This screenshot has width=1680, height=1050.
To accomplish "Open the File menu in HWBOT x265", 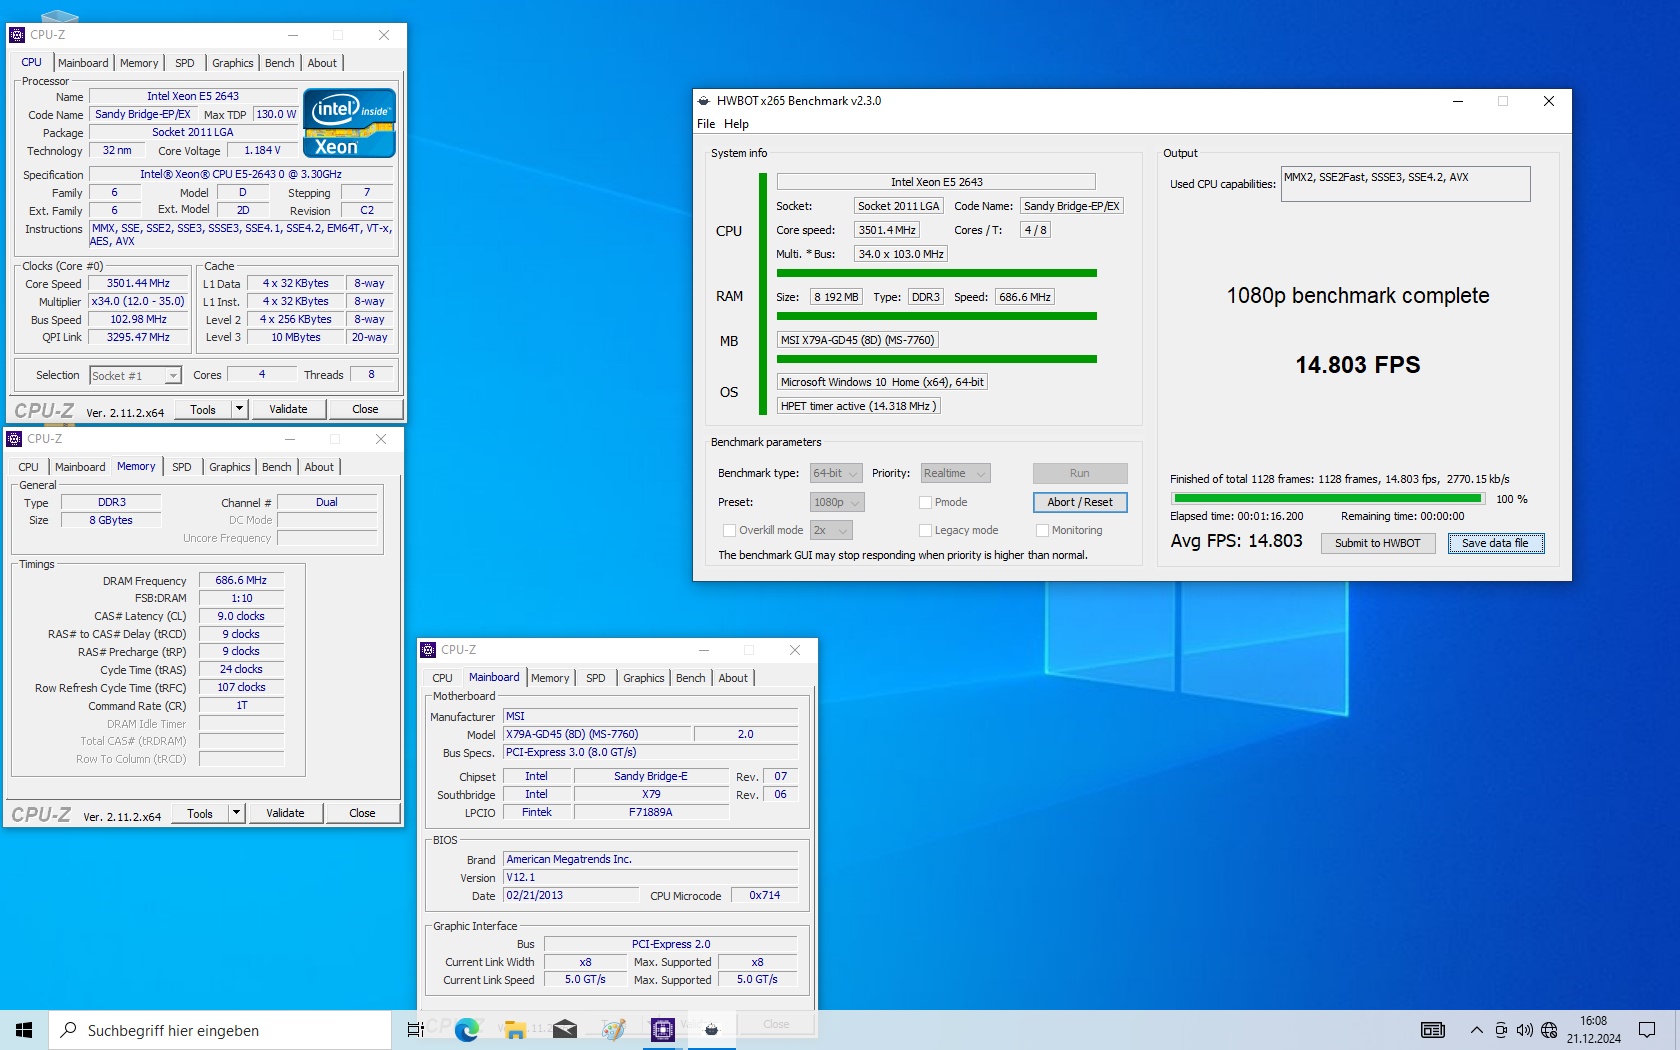I will (x=706, y=124).
